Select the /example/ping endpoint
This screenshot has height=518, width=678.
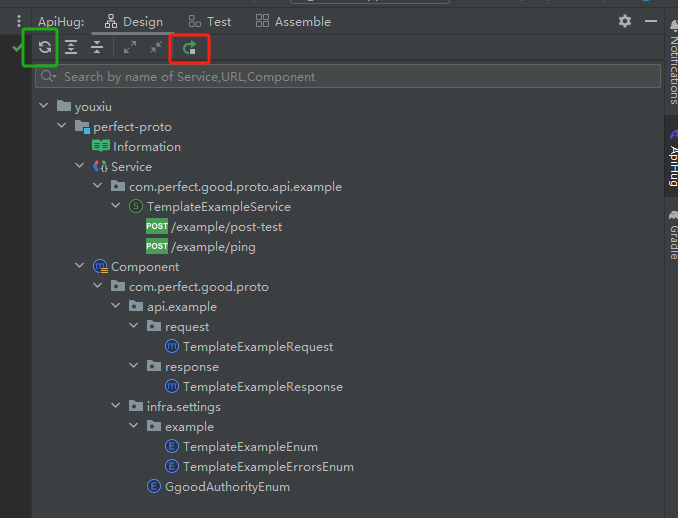[x=213, y=247]
